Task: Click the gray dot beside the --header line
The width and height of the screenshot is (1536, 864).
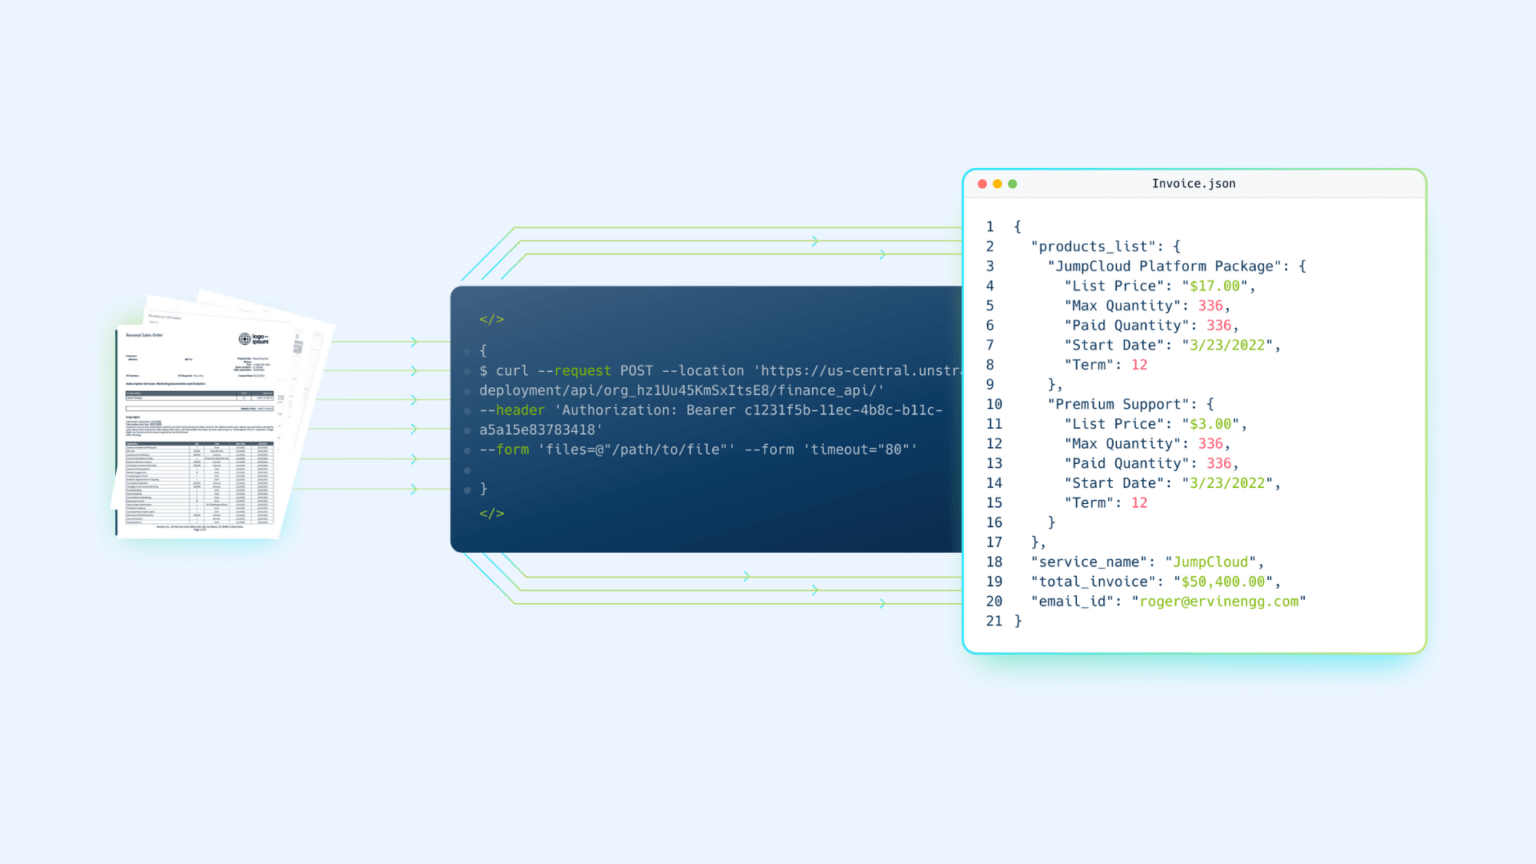Action: [x=467, y=410]
